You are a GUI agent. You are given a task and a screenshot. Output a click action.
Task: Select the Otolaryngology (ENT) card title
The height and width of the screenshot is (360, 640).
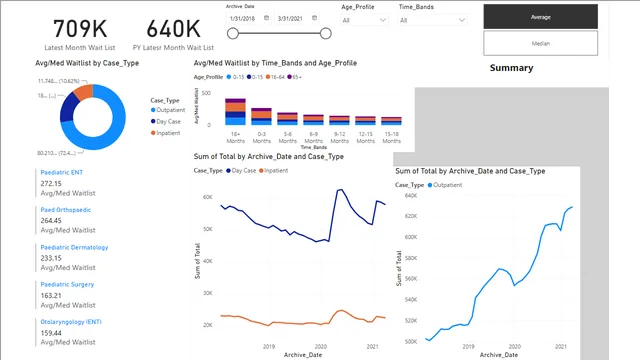click(x=71, y=322)
